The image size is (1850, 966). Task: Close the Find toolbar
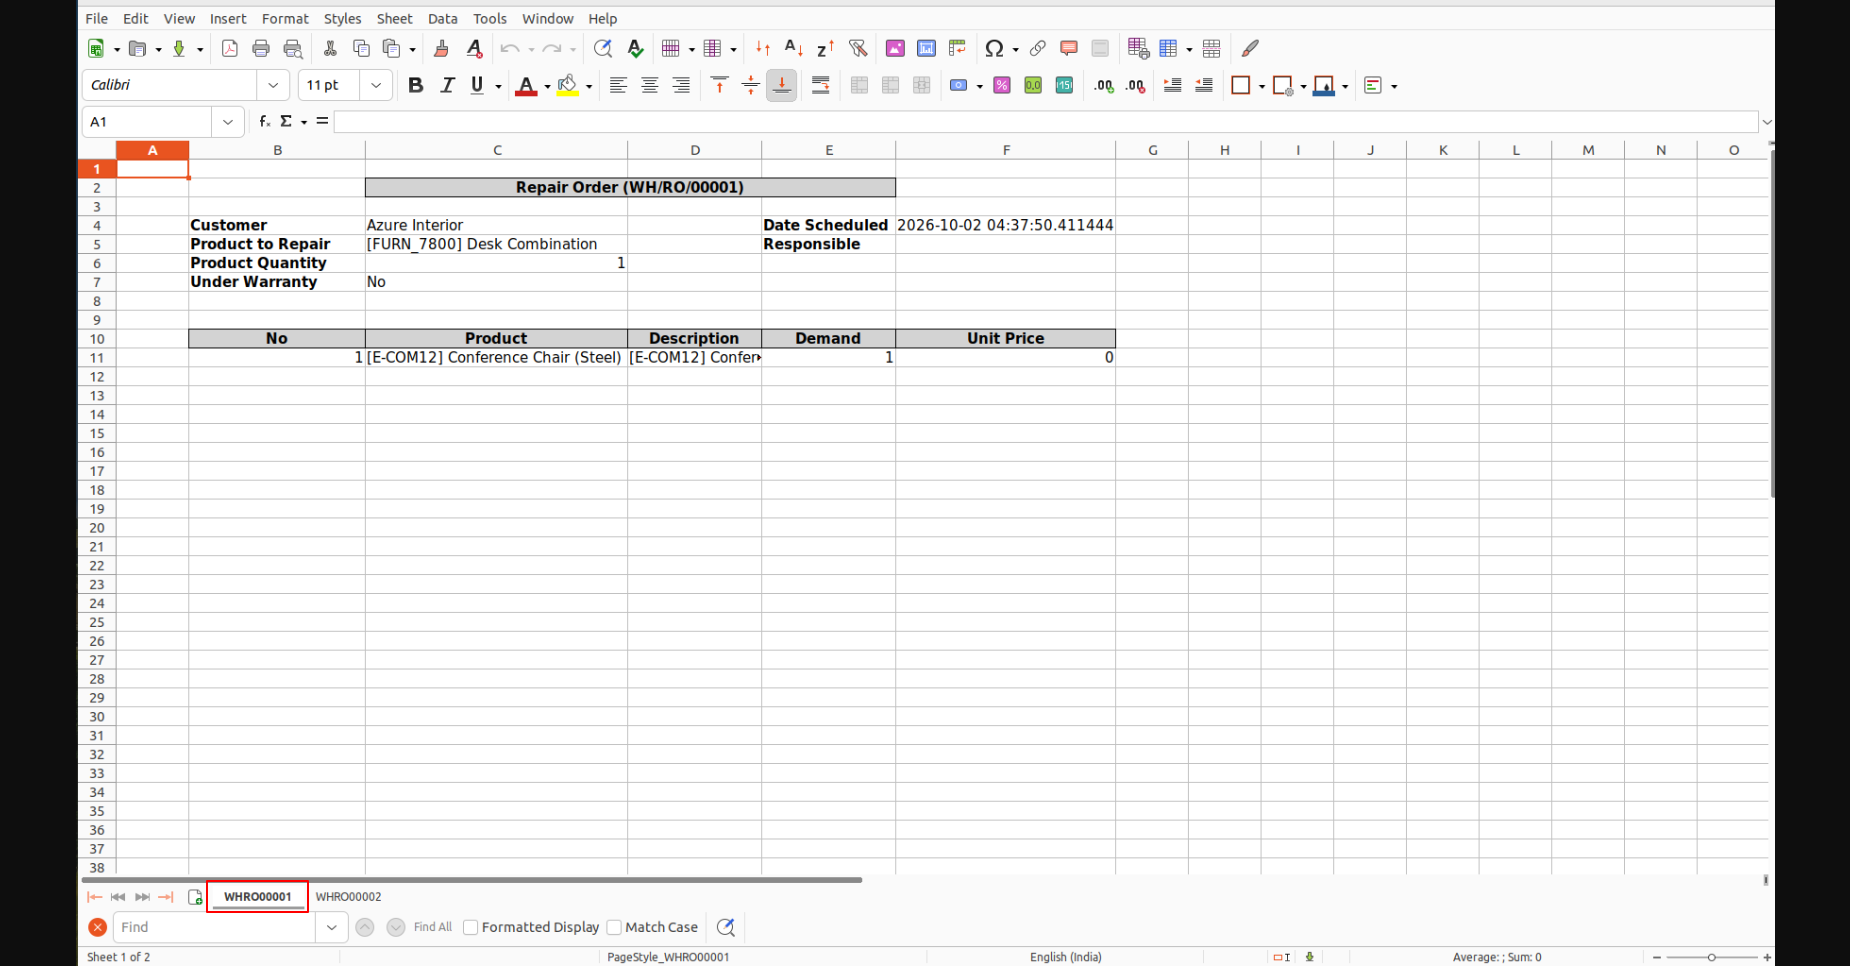(97, 927)
